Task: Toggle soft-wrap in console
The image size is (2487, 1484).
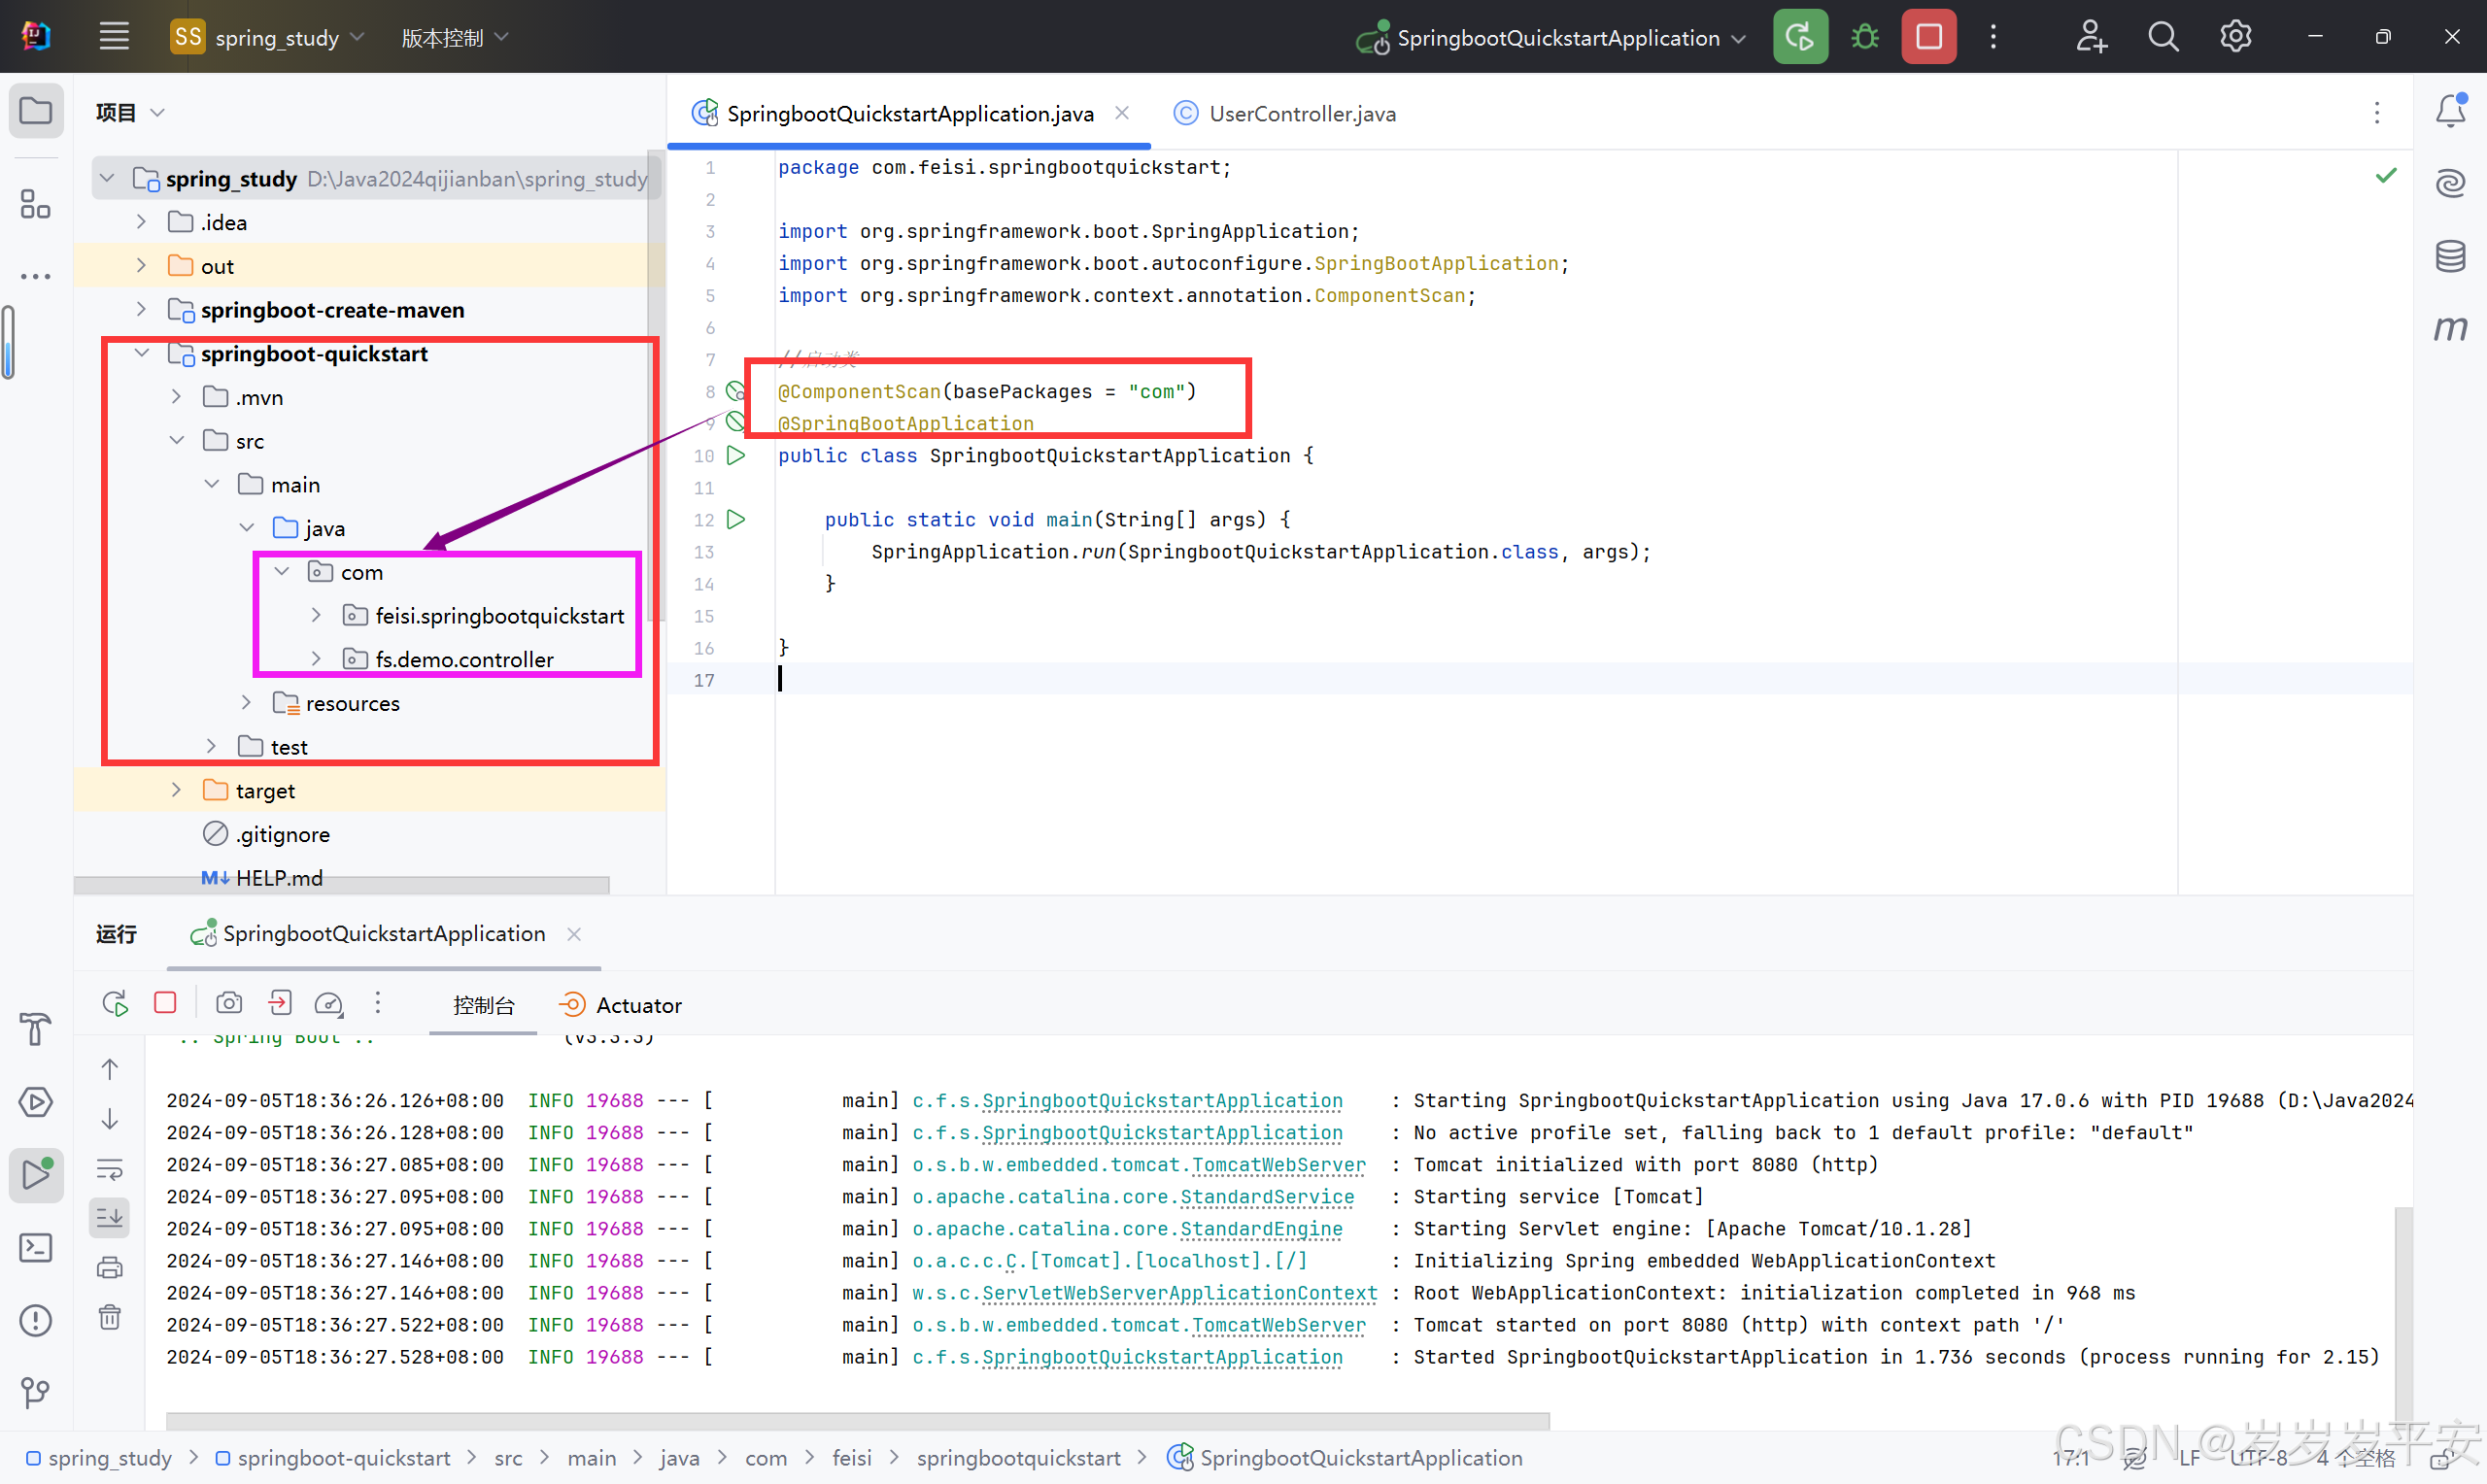Action: pyautogui.click(x=110, y=1168)
